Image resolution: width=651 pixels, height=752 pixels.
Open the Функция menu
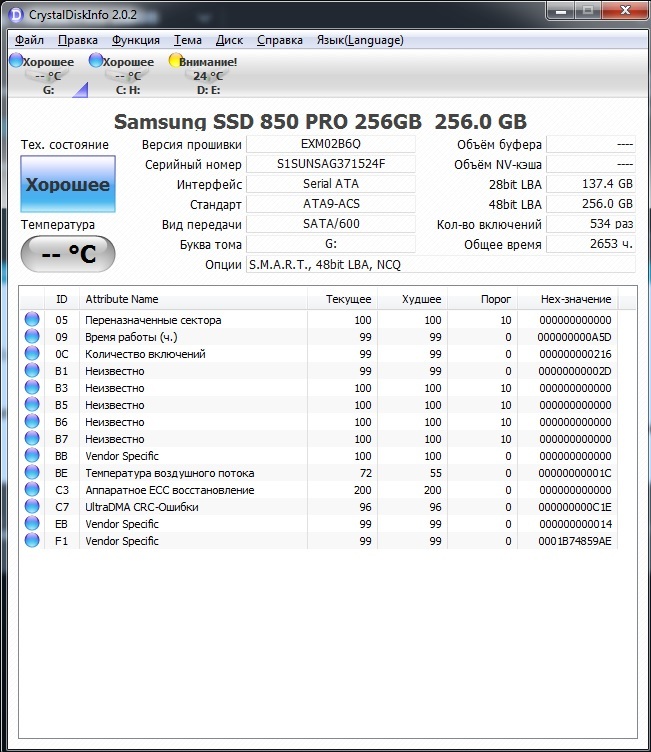[x=136, y=40]
